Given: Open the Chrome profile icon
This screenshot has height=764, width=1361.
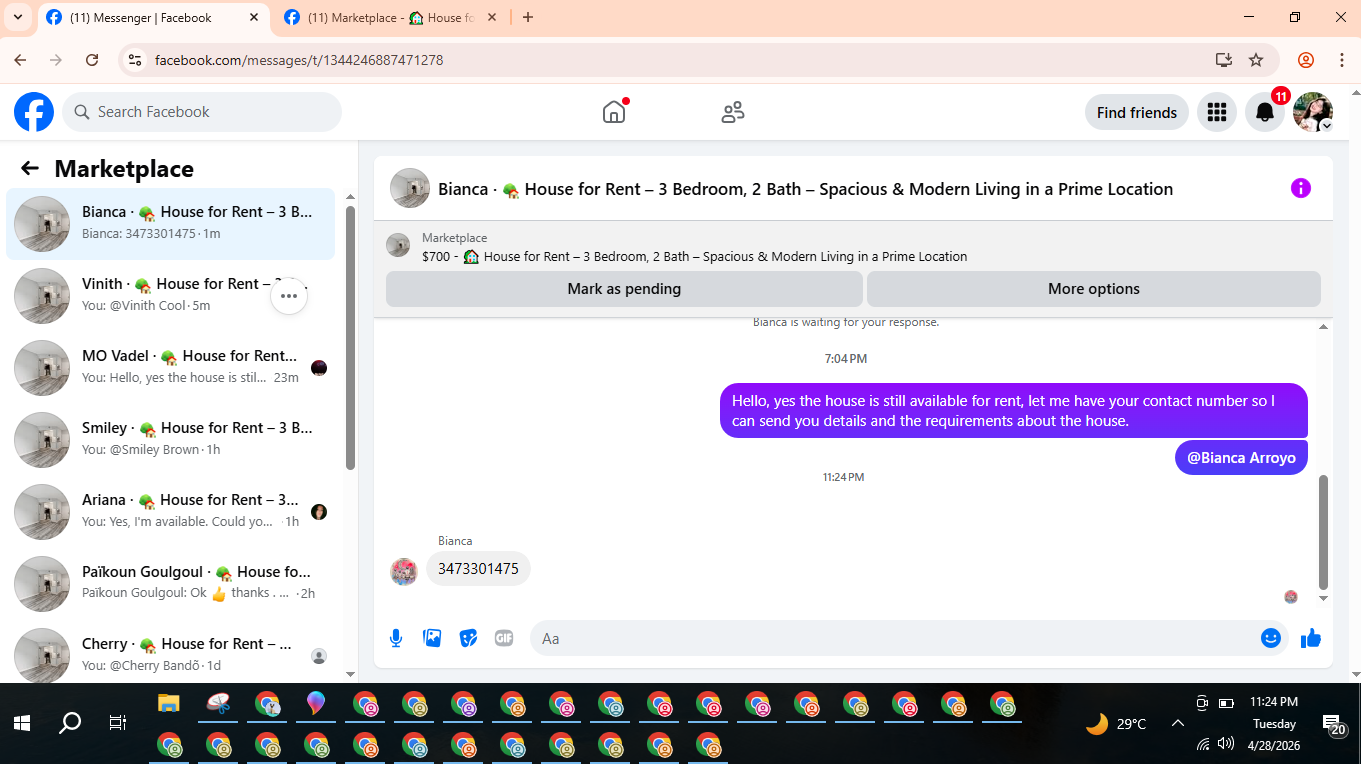Looking at the screenshot, I should click(1306, 60).
